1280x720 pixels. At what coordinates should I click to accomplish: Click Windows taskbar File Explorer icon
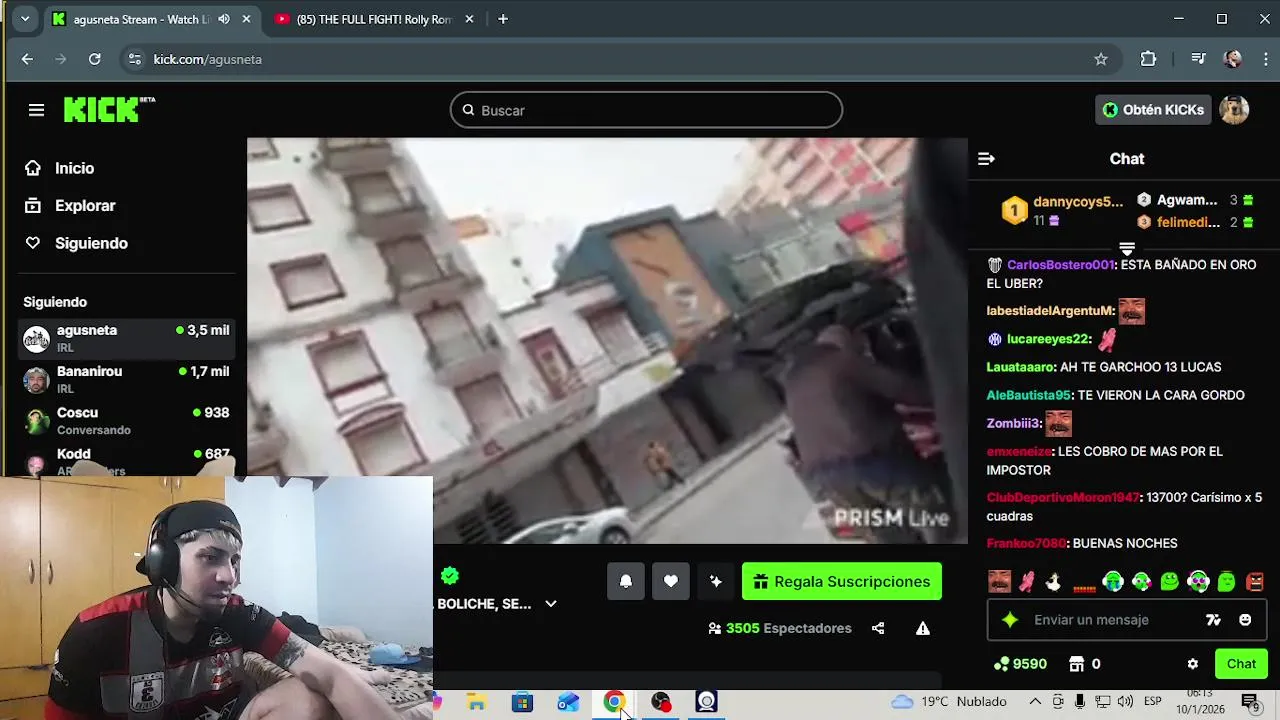tap(476, 702)
